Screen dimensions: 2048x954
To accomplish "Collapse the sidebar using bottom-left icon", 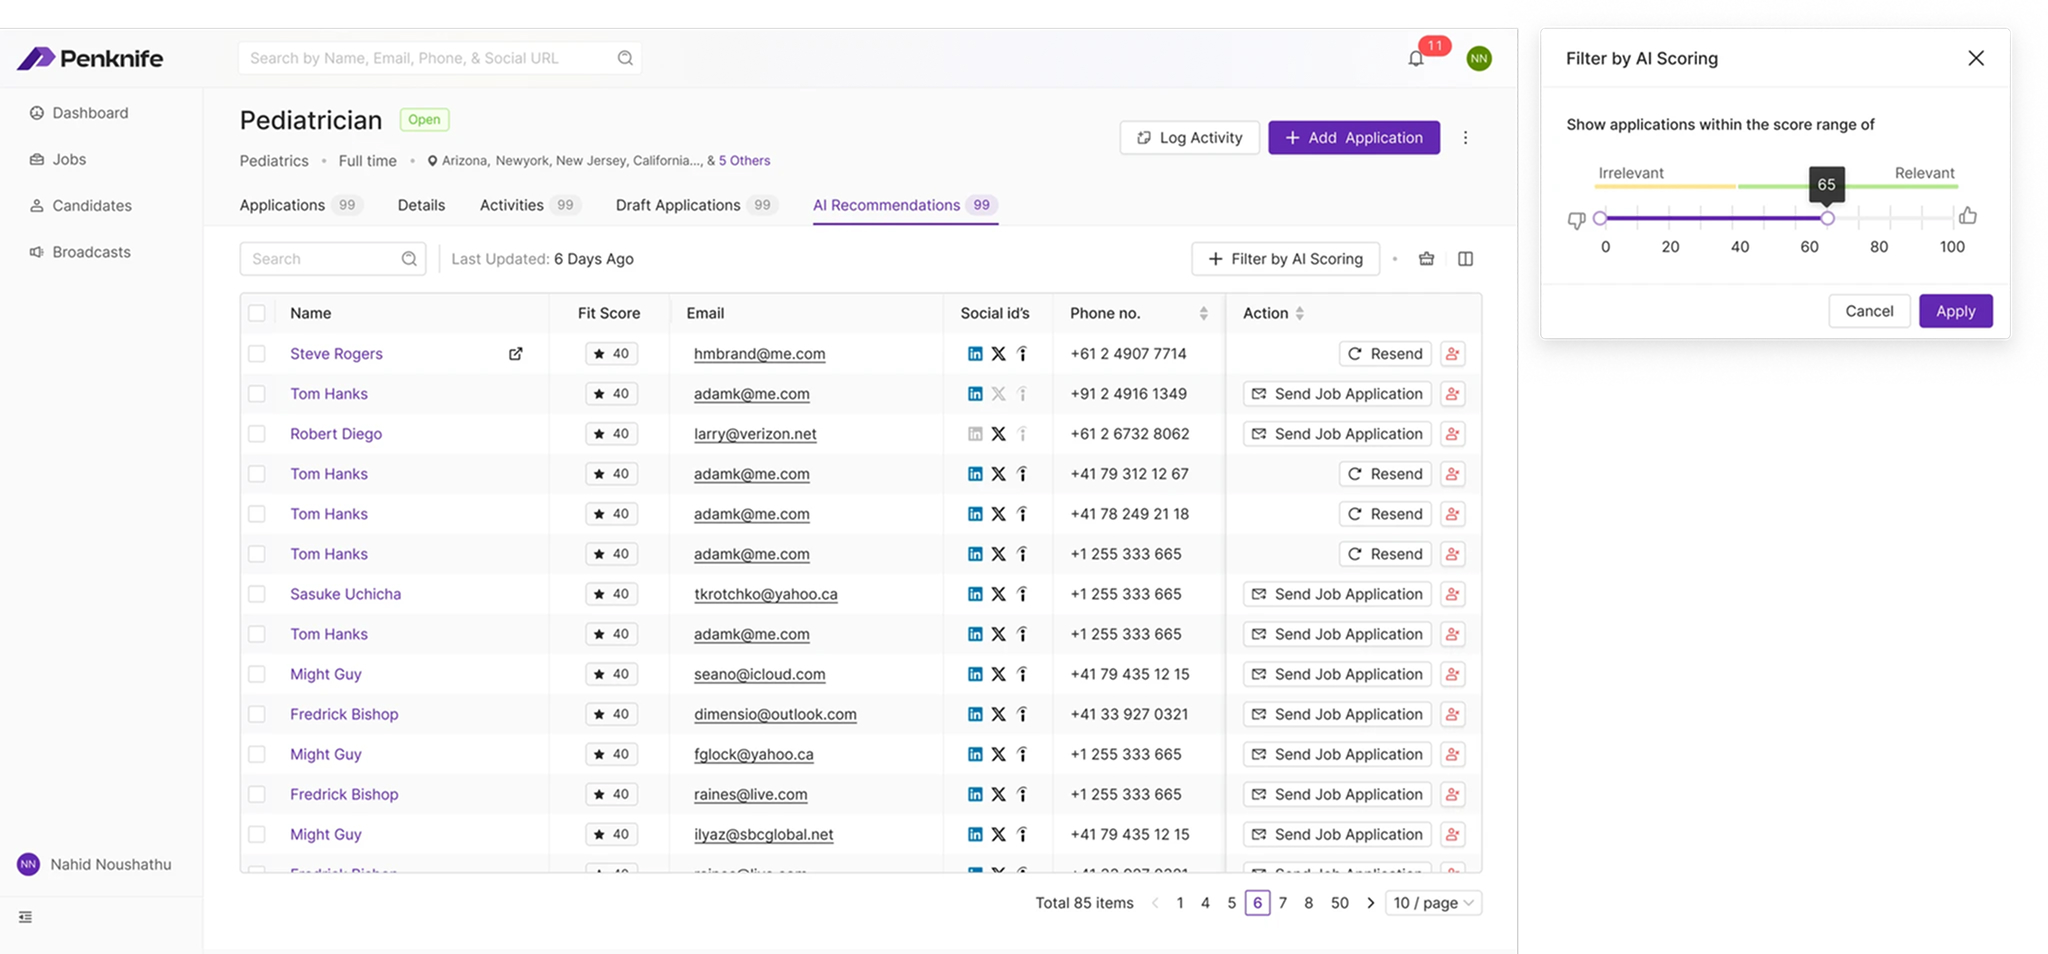I will pyautogui.click(x=25, y=917).
